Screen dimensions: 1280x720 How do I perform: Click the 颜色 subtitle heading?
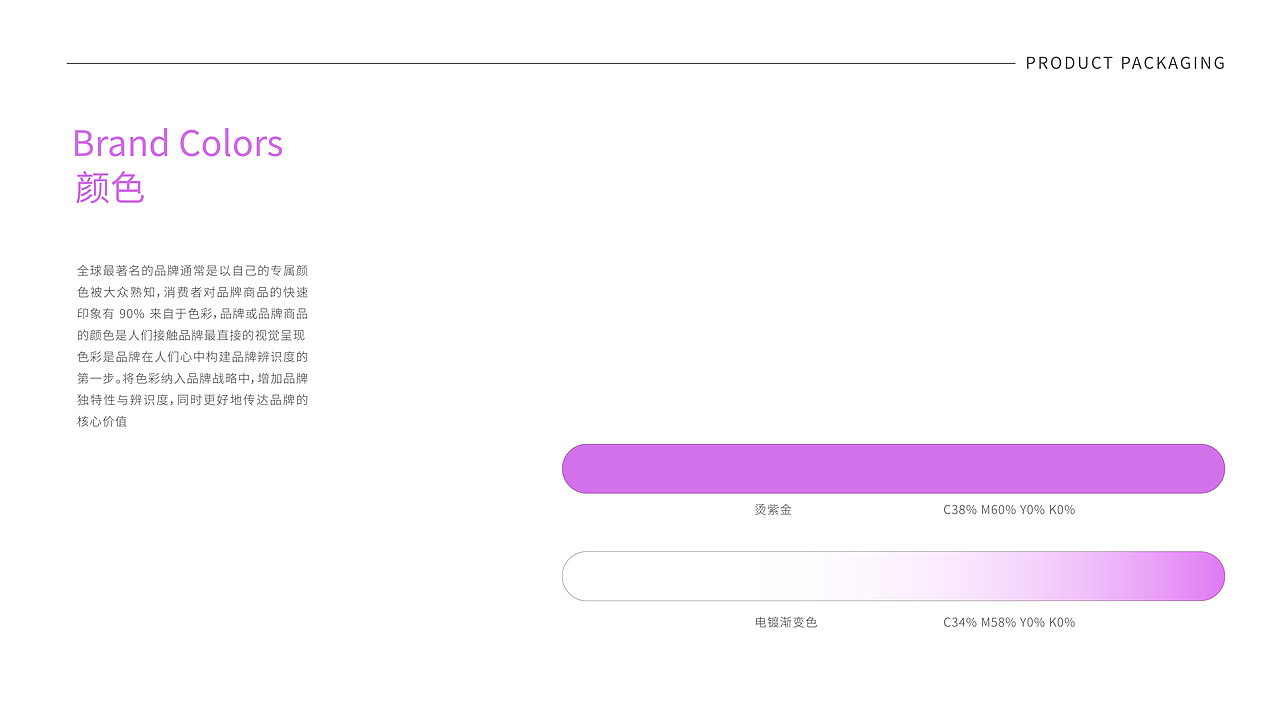110,188
